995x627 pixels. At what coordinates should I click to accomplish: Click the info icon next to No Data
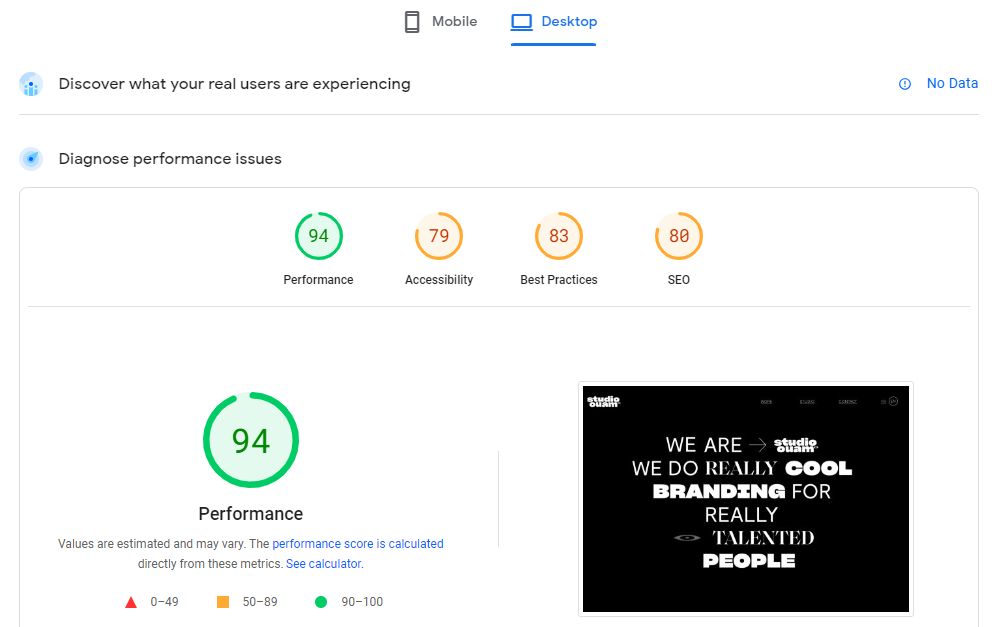coord(907,83)
